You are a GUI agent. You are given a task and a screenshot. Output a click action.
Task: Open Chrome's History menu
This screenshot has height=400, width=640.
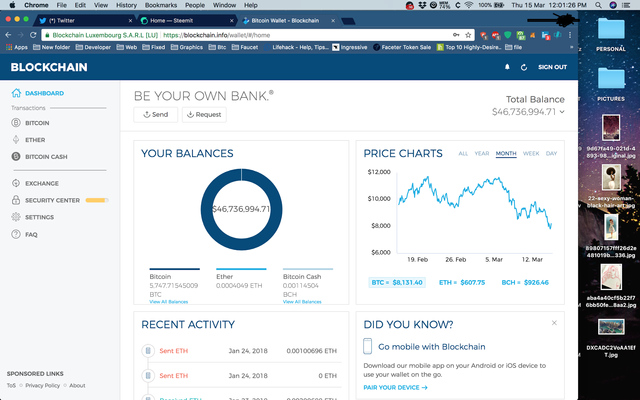(126, 5)
